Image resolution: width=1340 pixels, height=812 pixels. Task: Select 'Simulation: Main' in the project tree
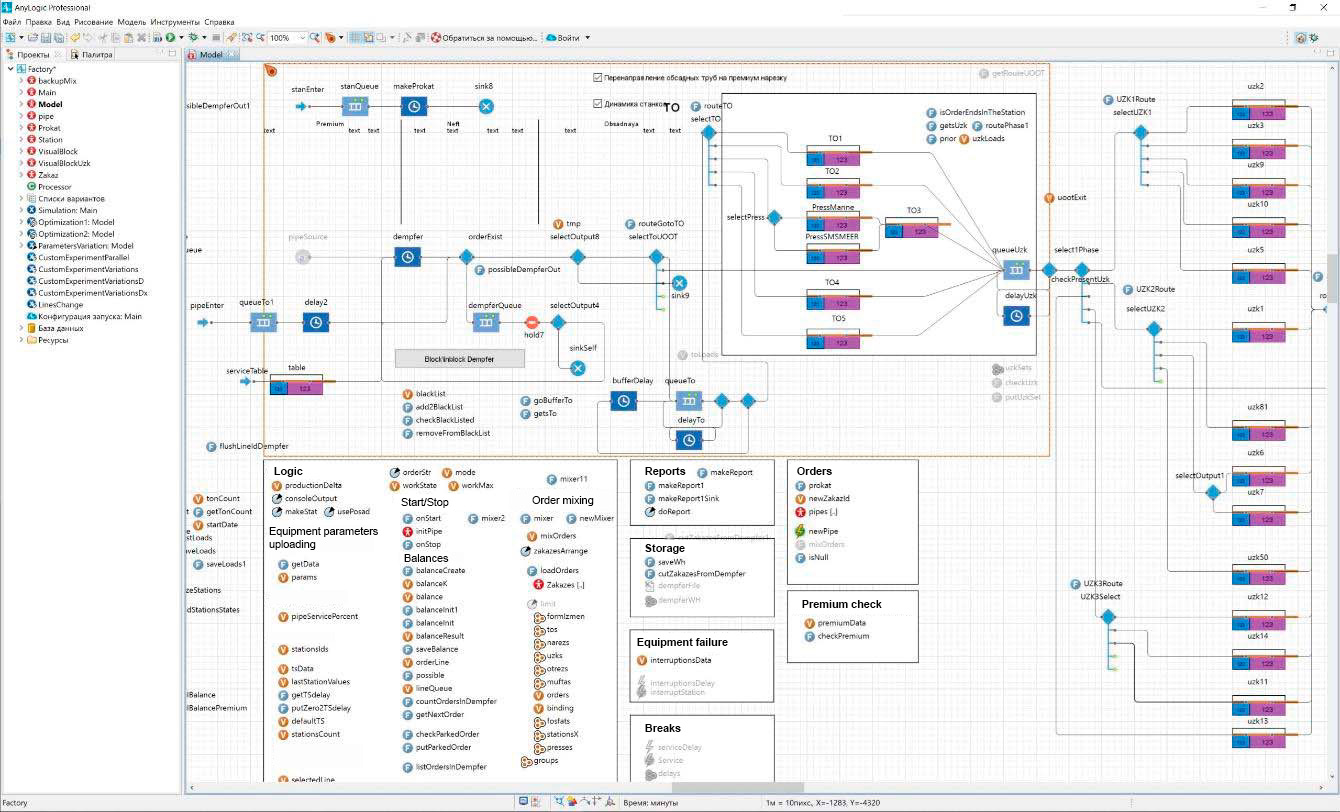[67, 210]
